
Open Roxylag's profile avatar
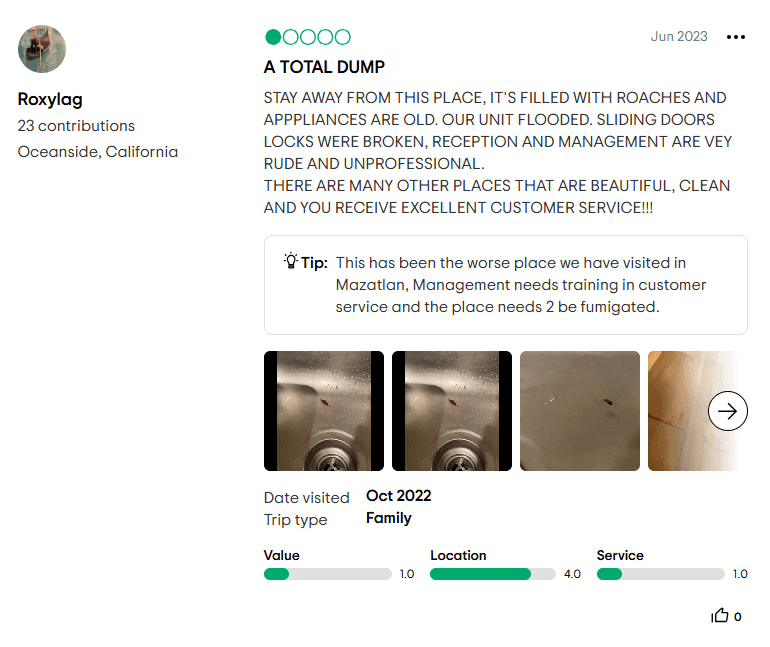pyautogui.click(x=42, y=50)
